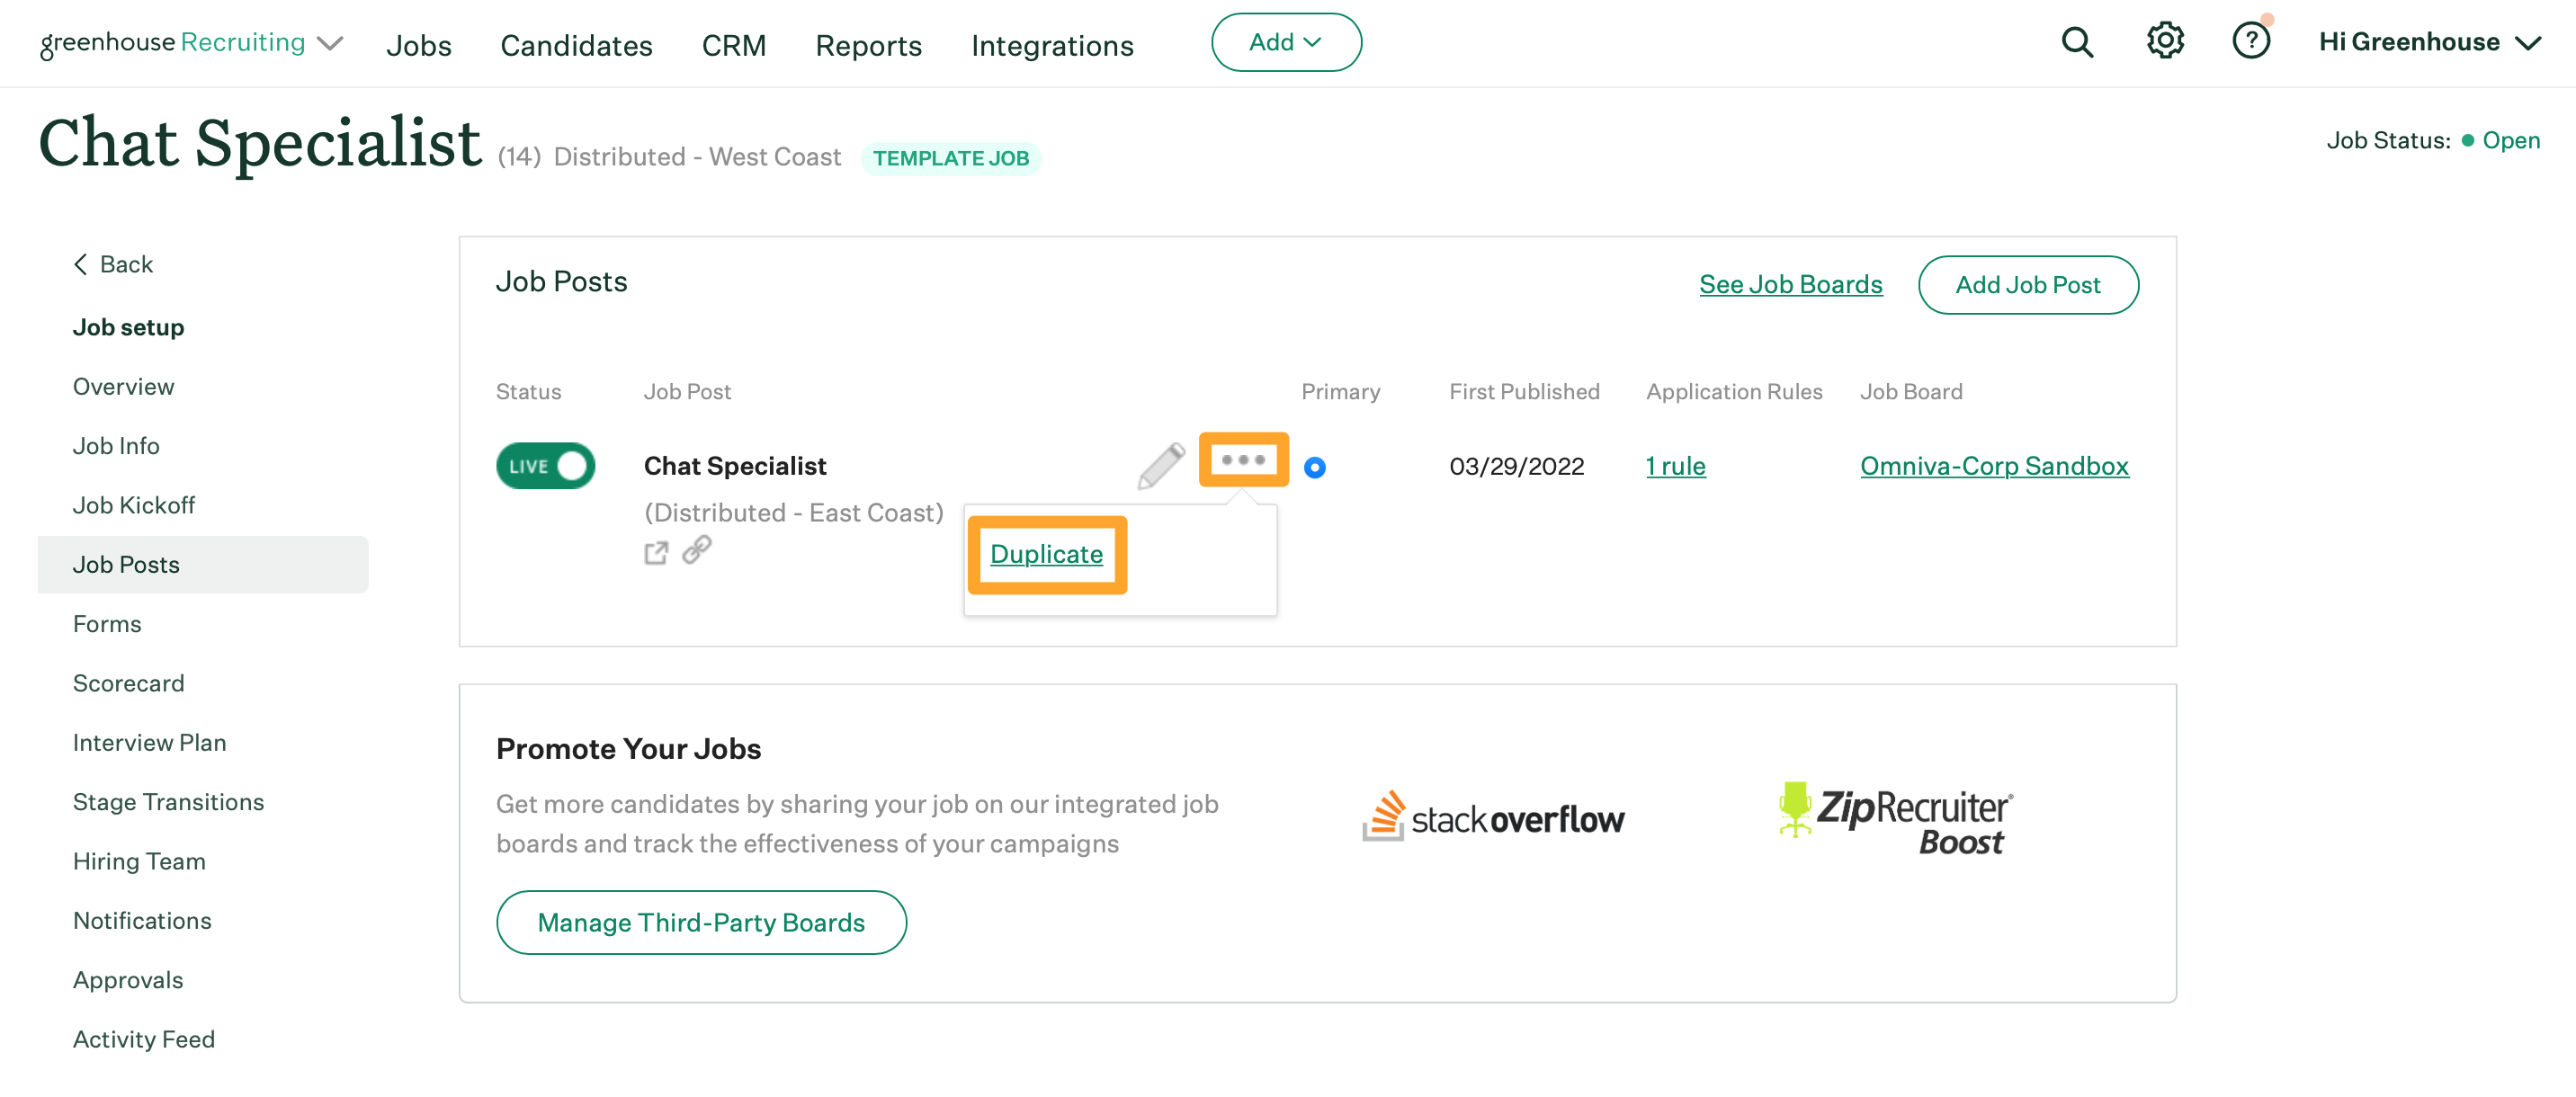The width and height of the screenshot is (2576, 1097).
Task: Click the Back chevron in sidebar
Action: (x=81, y=264)
